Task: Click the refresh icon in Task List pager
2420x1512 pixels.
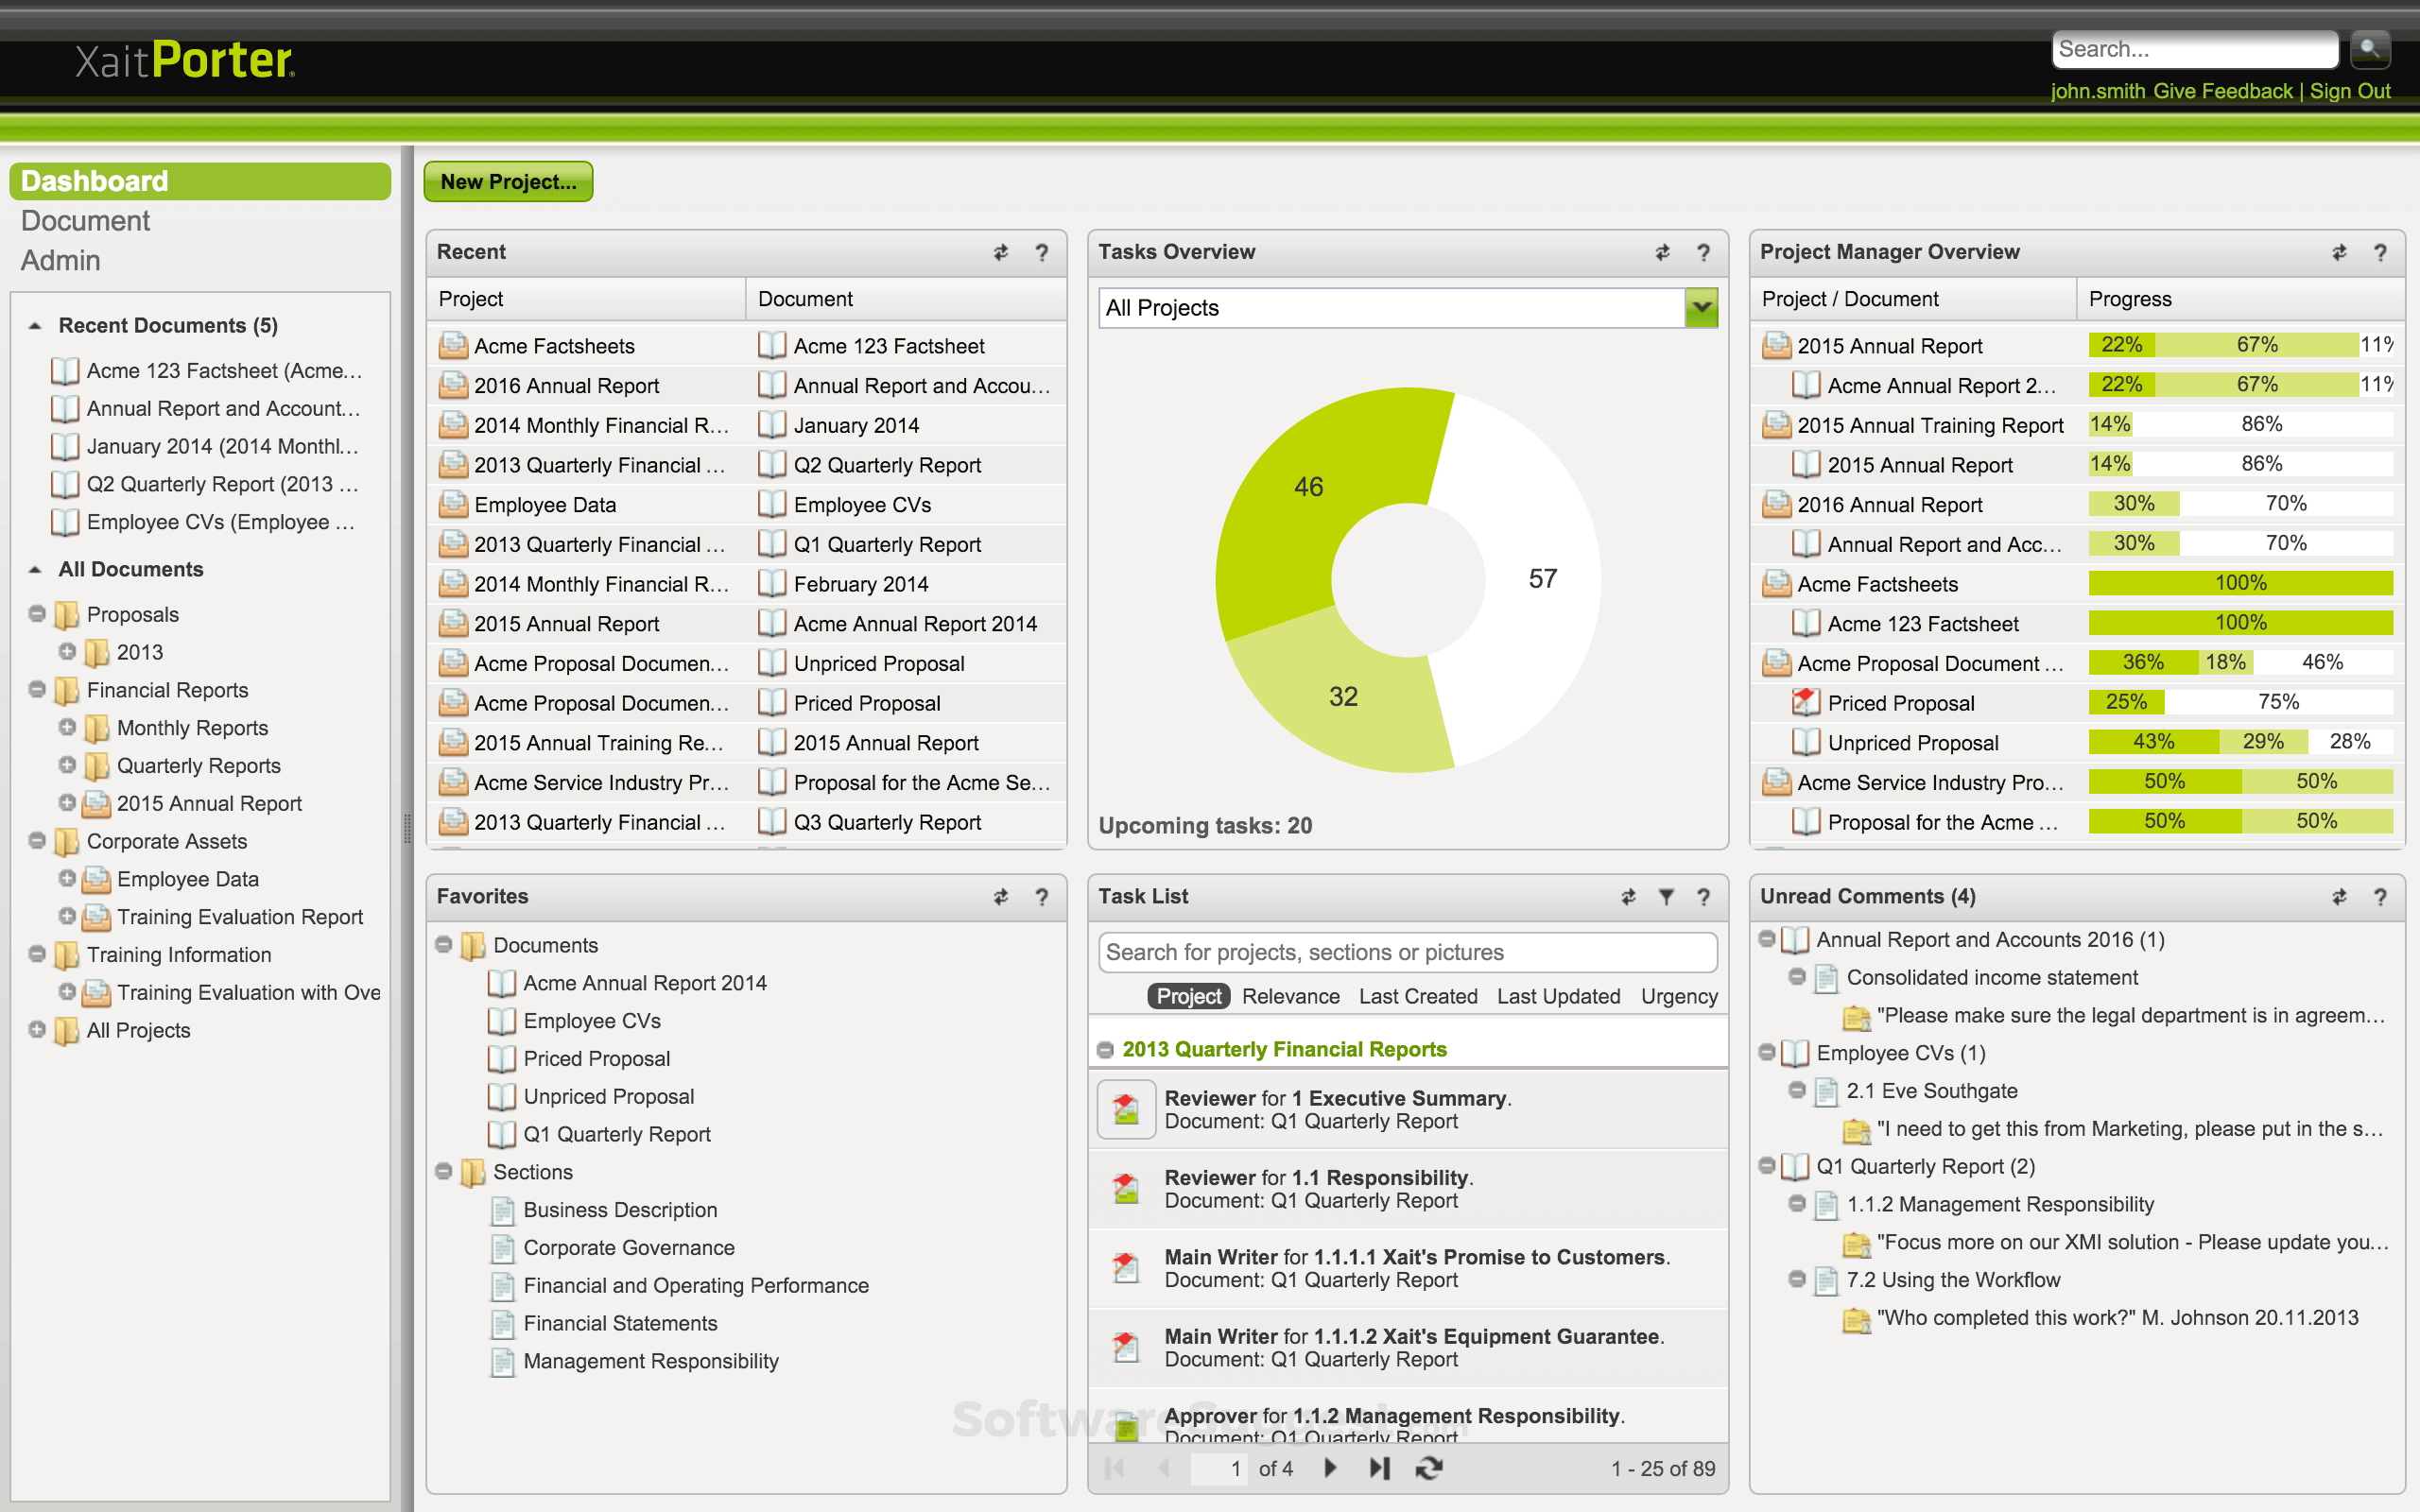Action: [x=1429, y=1467]
